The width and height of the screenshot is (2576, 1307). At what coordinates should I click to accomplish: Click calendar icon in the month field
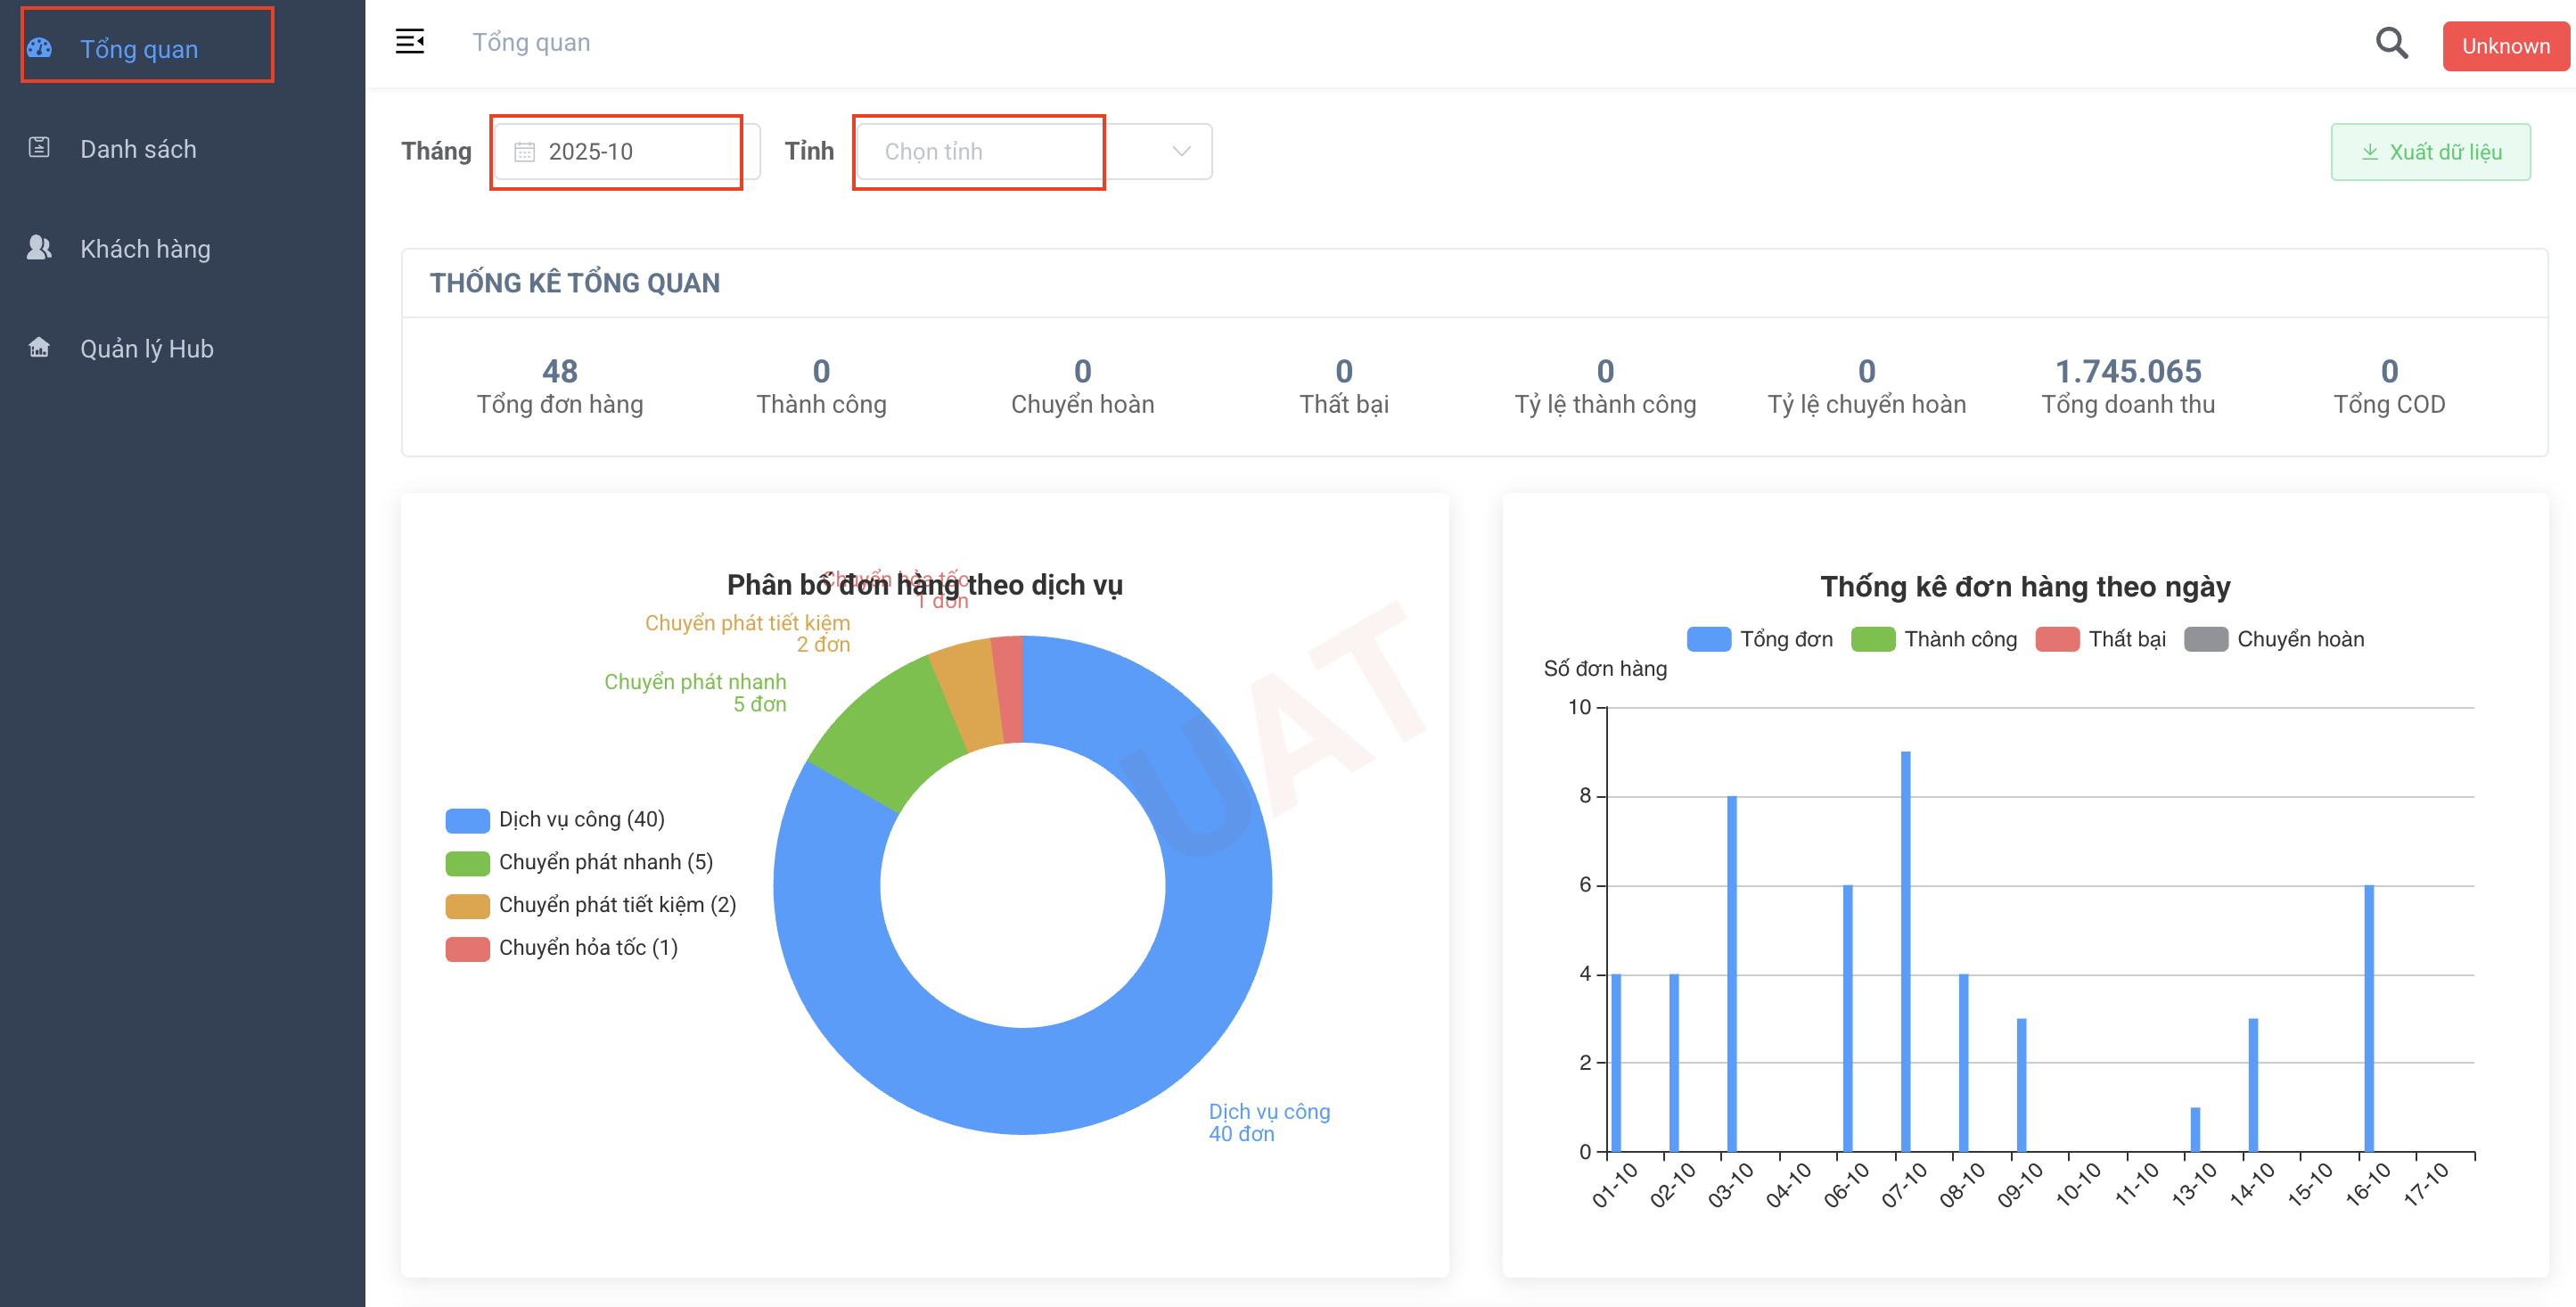(x=524, y=152)
